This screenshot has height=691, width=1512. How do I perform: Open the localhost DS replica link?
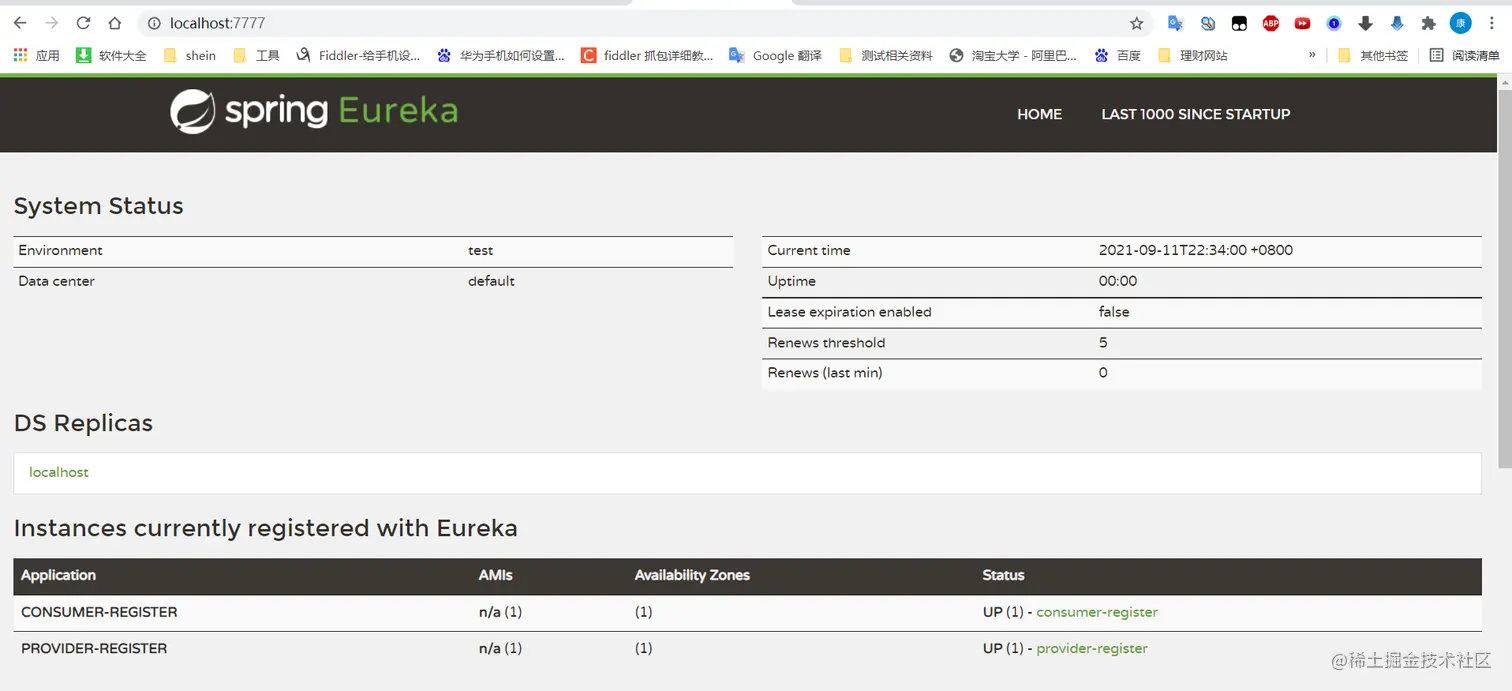pos(59,472)
